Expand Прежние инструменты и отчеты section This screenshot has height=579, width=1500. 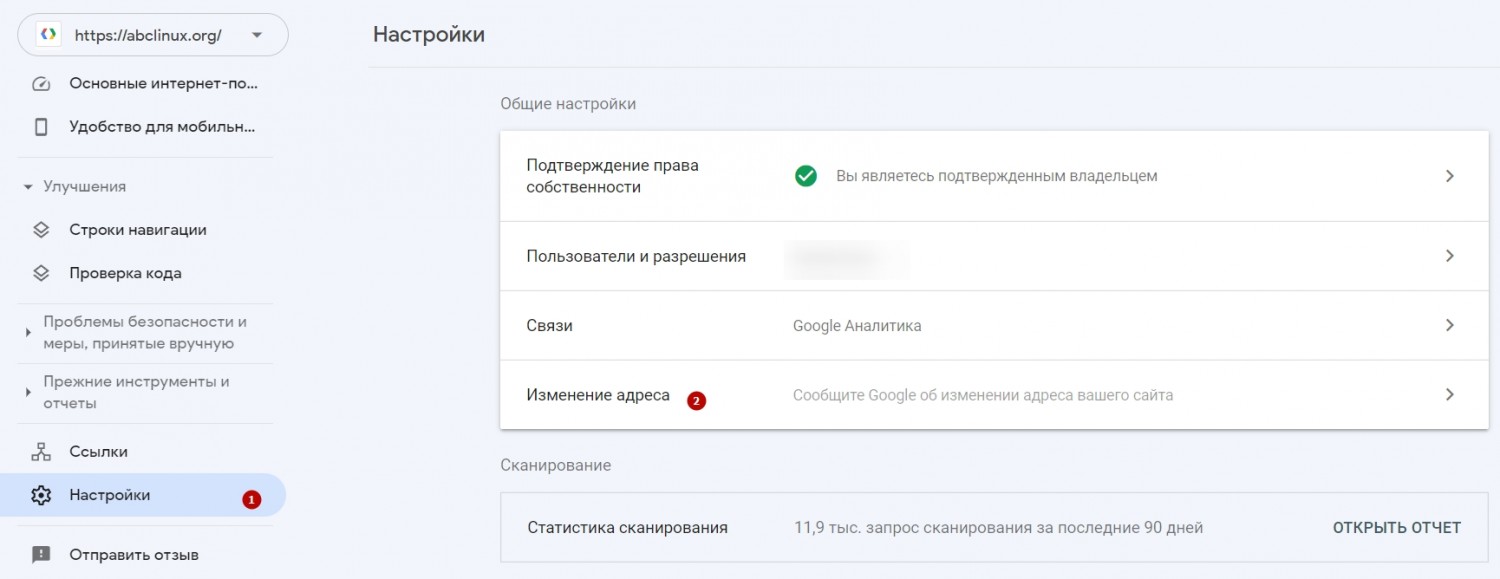[28, 393]
